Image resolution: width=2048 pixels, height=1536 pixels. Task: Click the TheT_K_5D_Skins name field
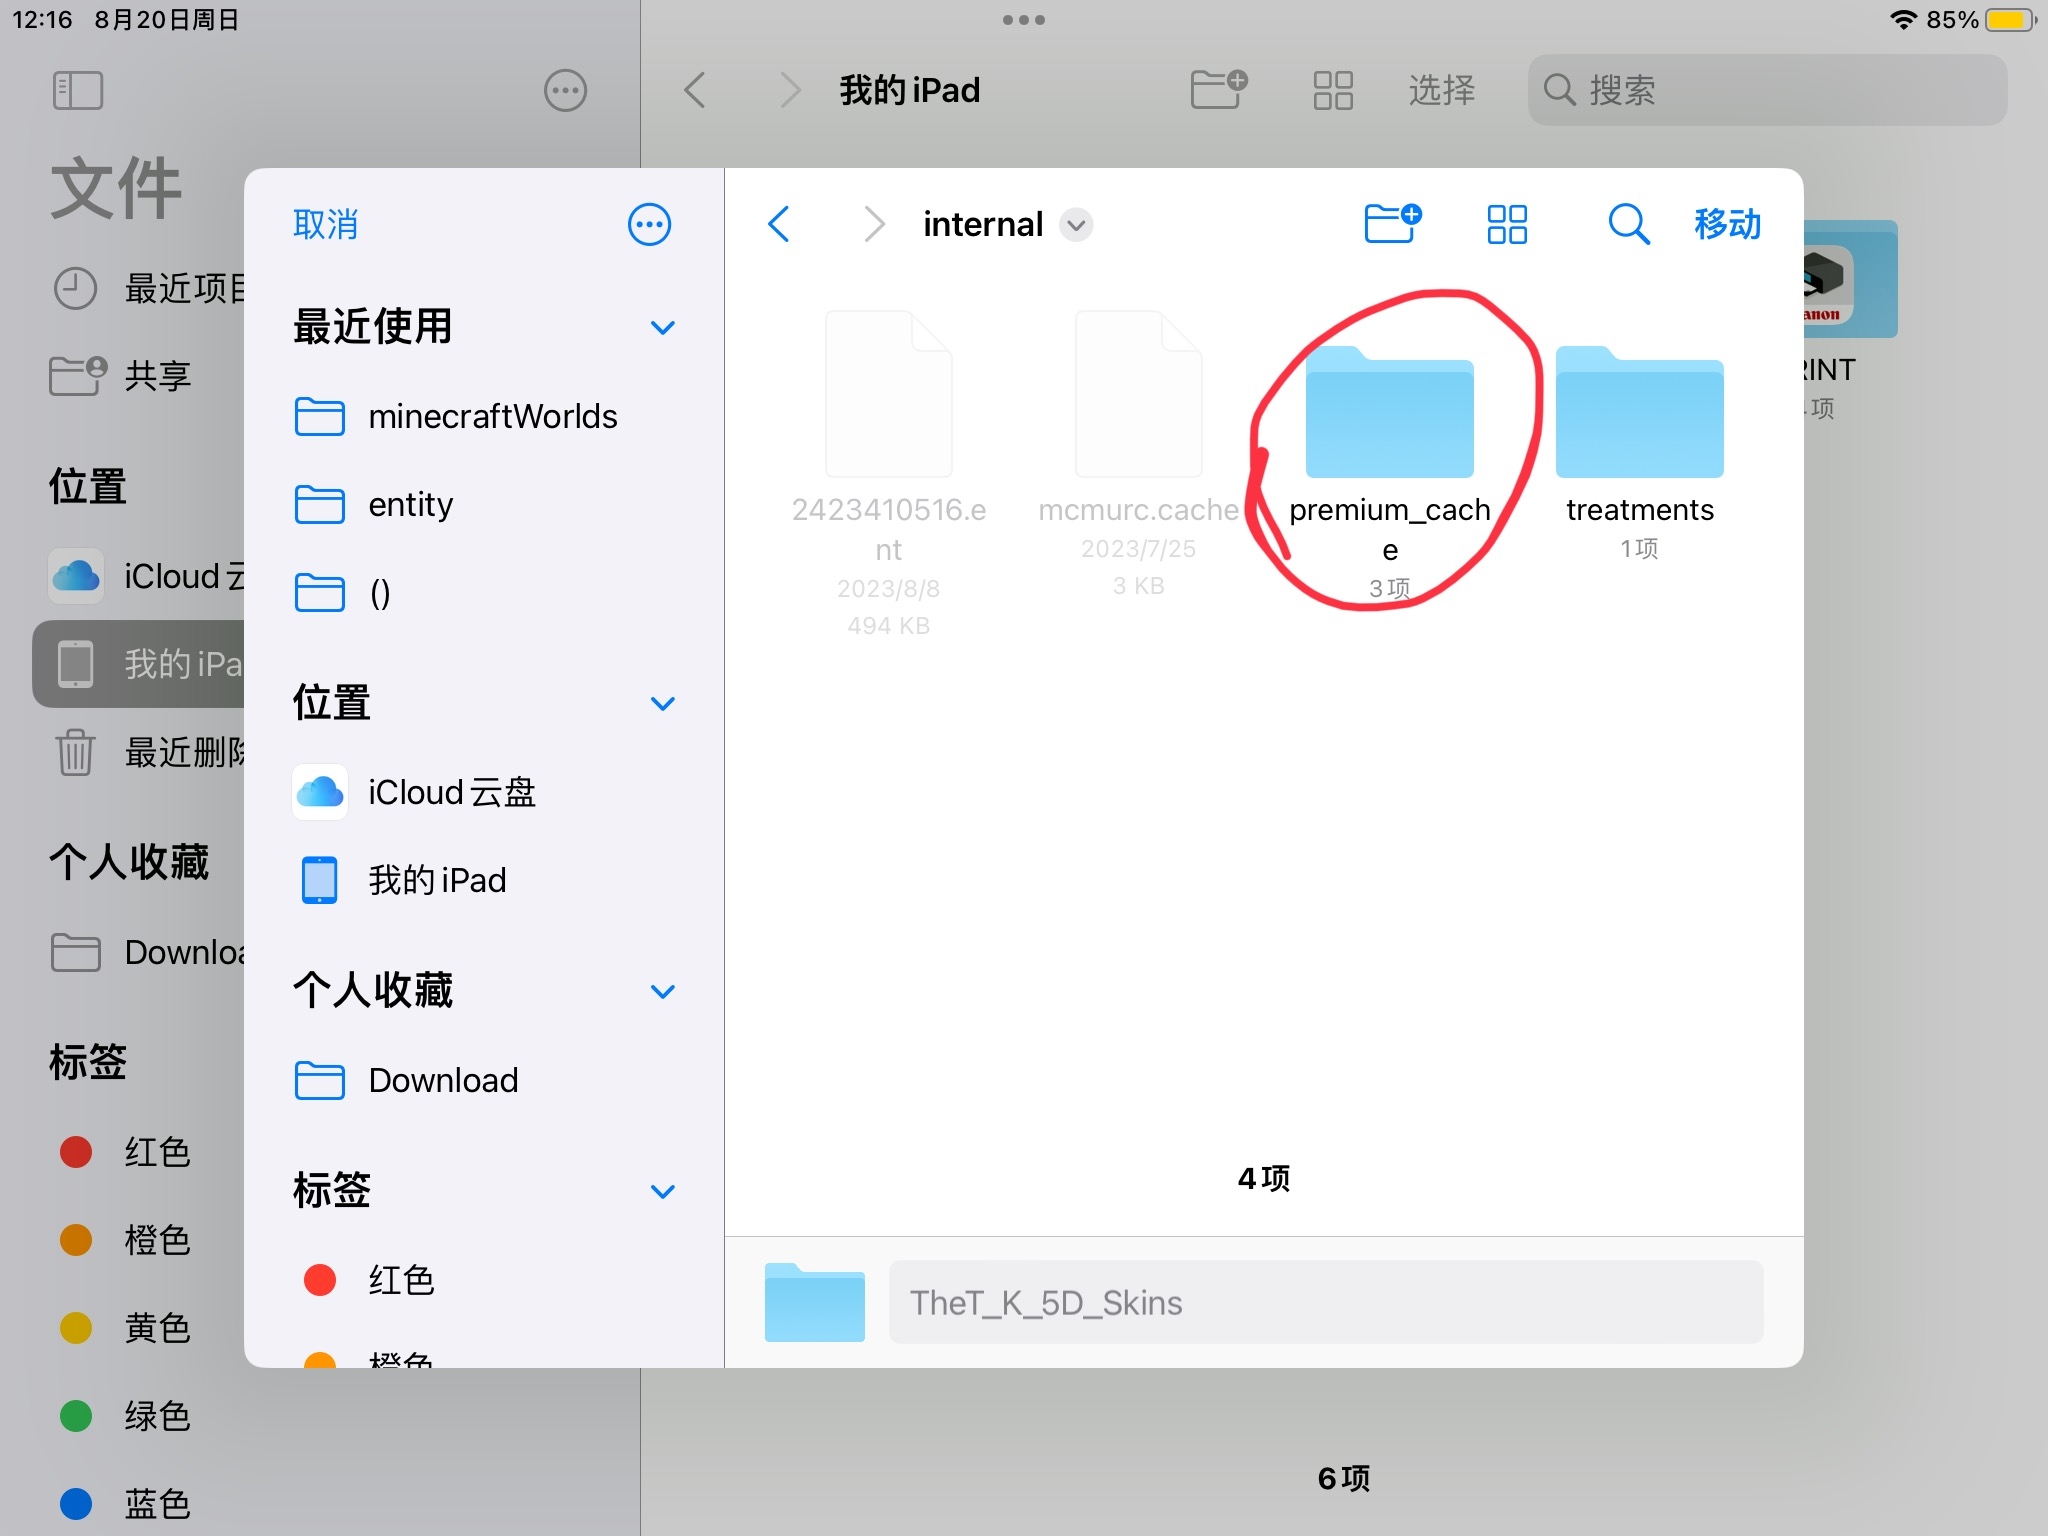1325,1302
